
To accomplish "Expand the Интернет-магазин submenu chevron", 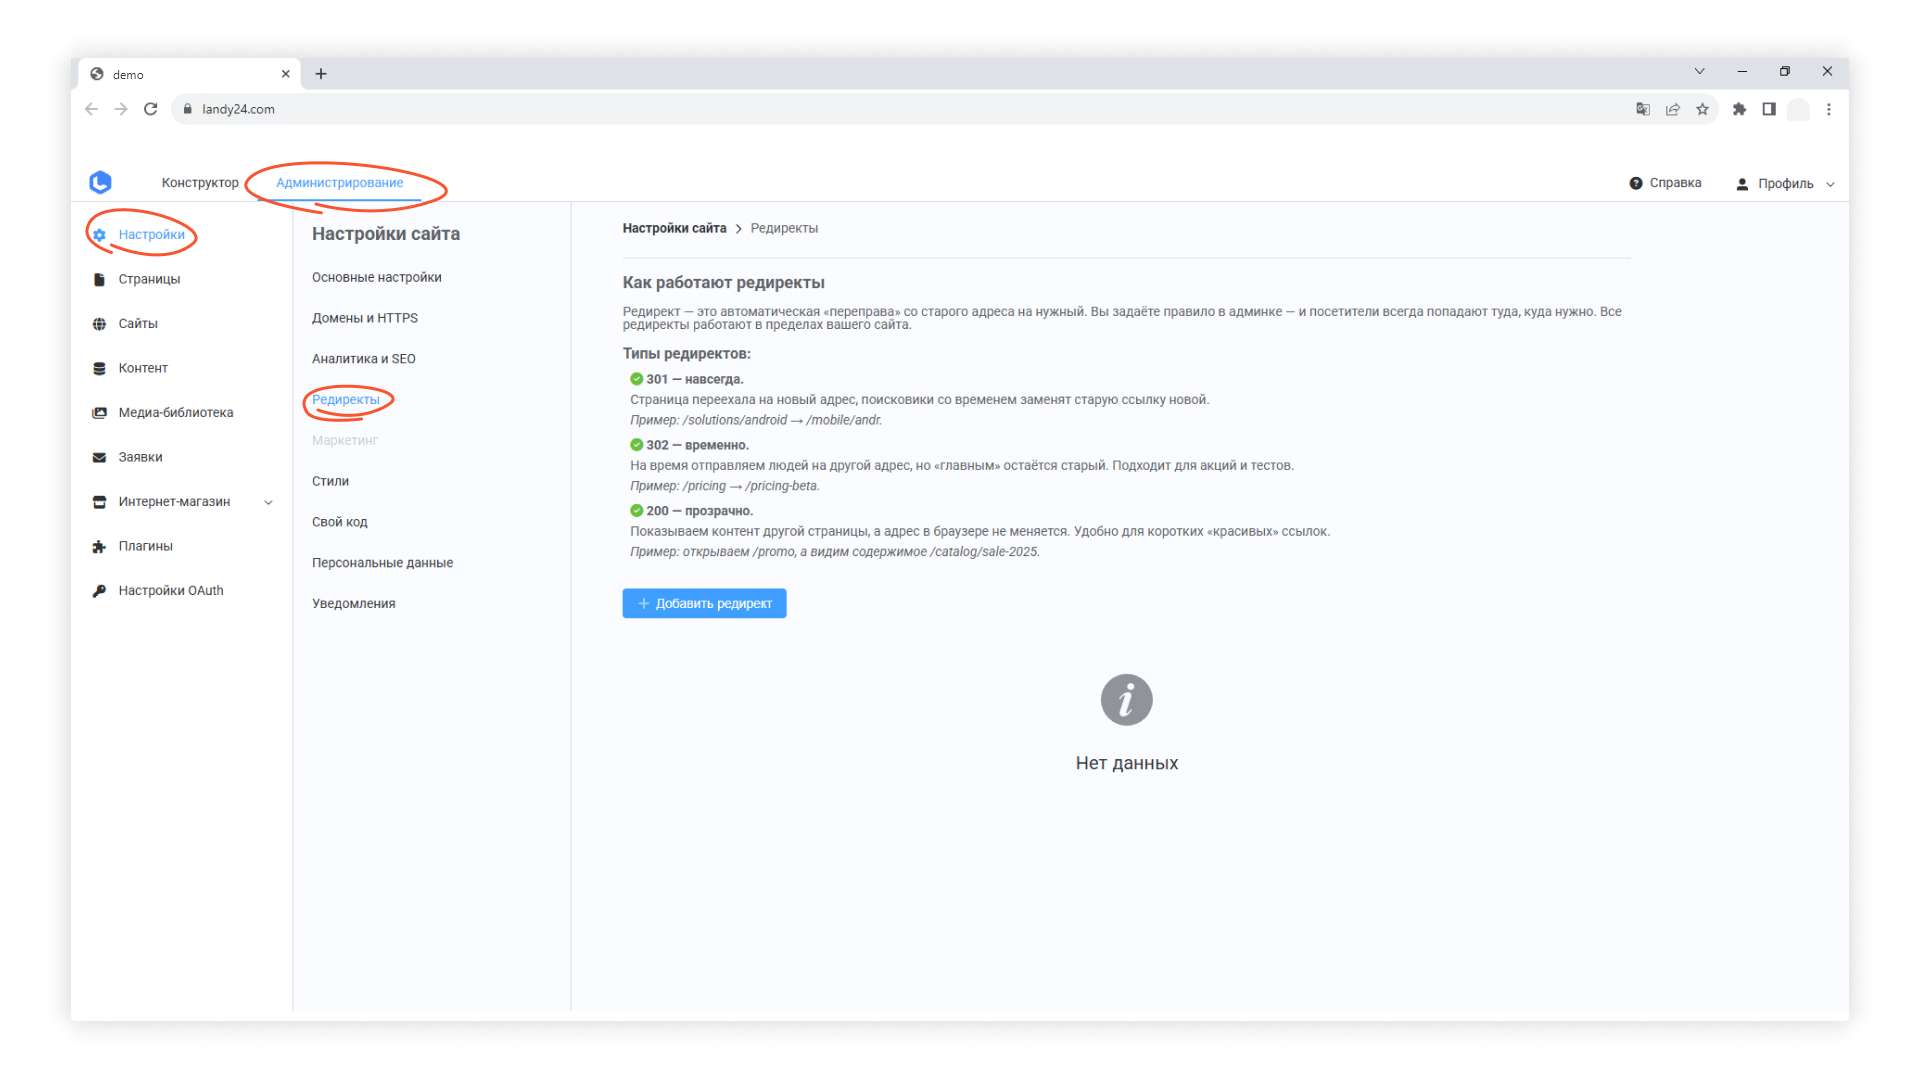I will pos(268,502).
